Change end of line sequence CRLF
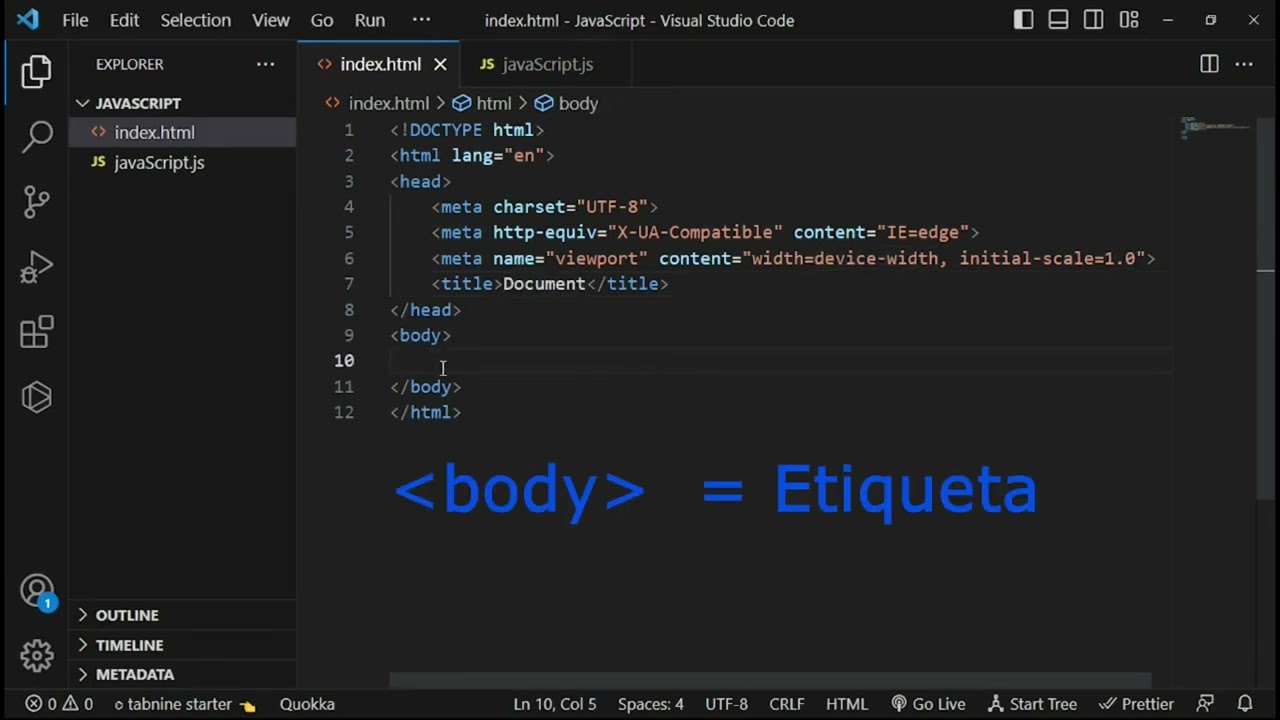 coord(787,704)
